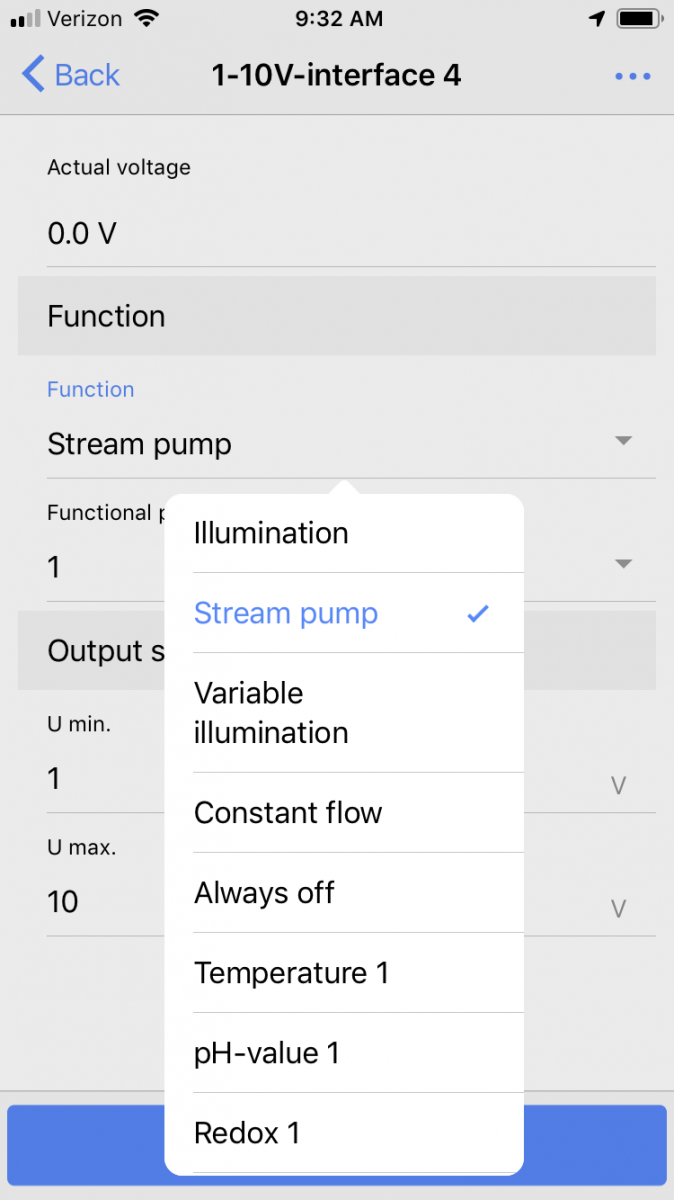Viewport: 674px width, 1200px height.
Task: Open the Functional parameter dropdown arrow
Action: click(623, 565)
